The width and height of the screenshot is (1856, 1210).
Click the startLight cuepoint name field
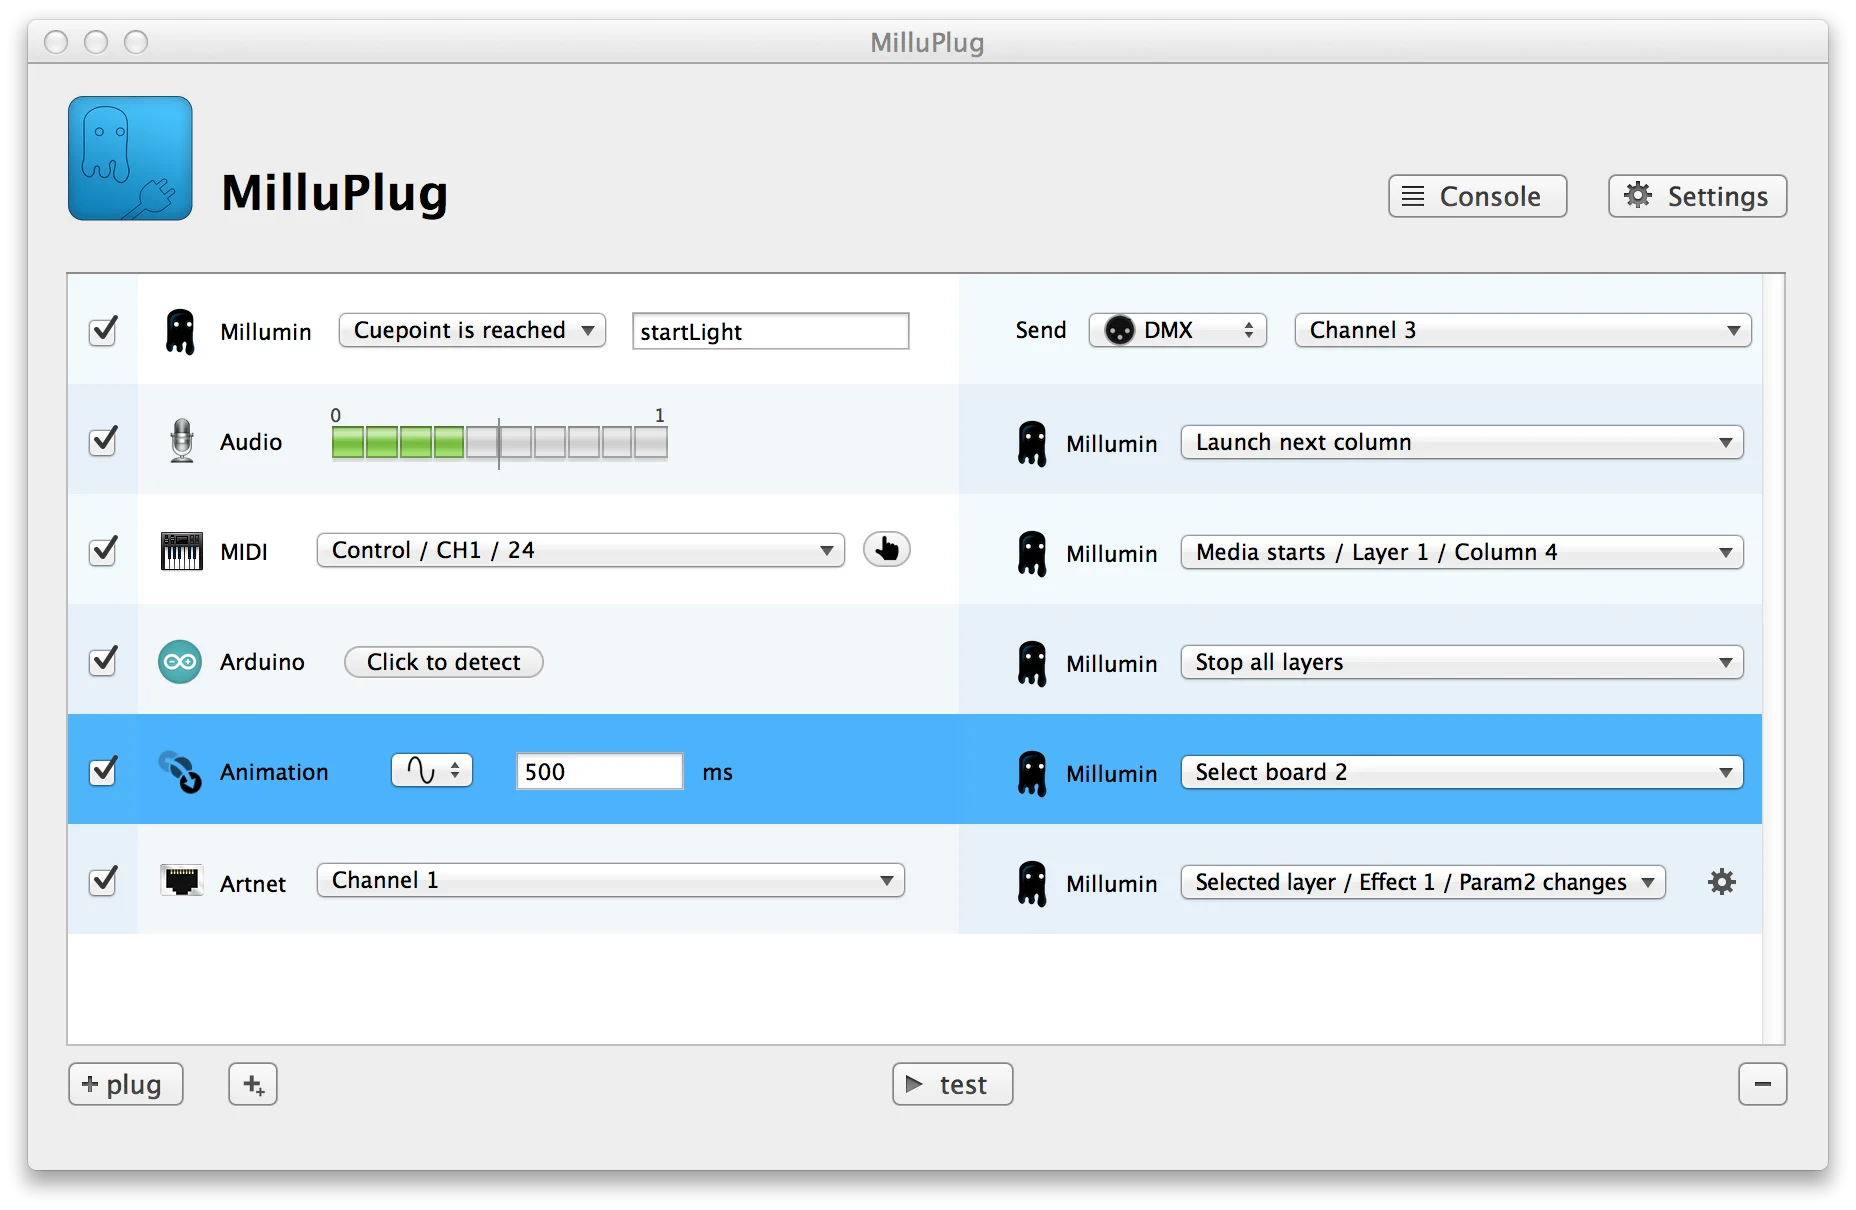tap(770, 331)
